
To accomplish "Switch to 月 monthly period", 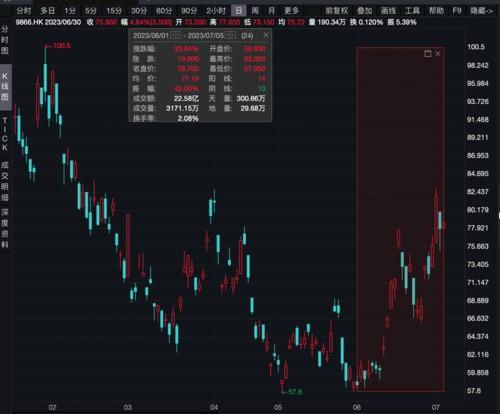I will click(x=272, y=11).
